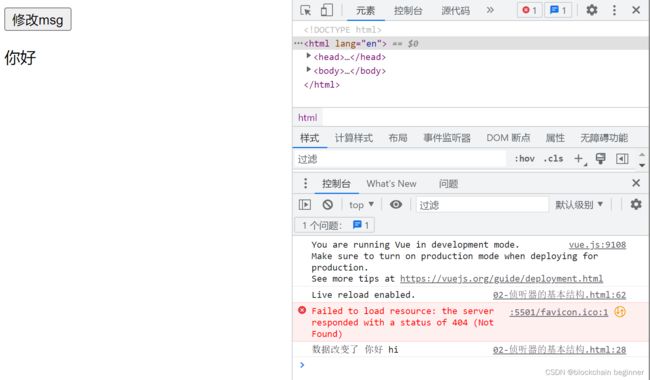
Task: Toggle the .cls classes button
Action: [x=554, y=159]
